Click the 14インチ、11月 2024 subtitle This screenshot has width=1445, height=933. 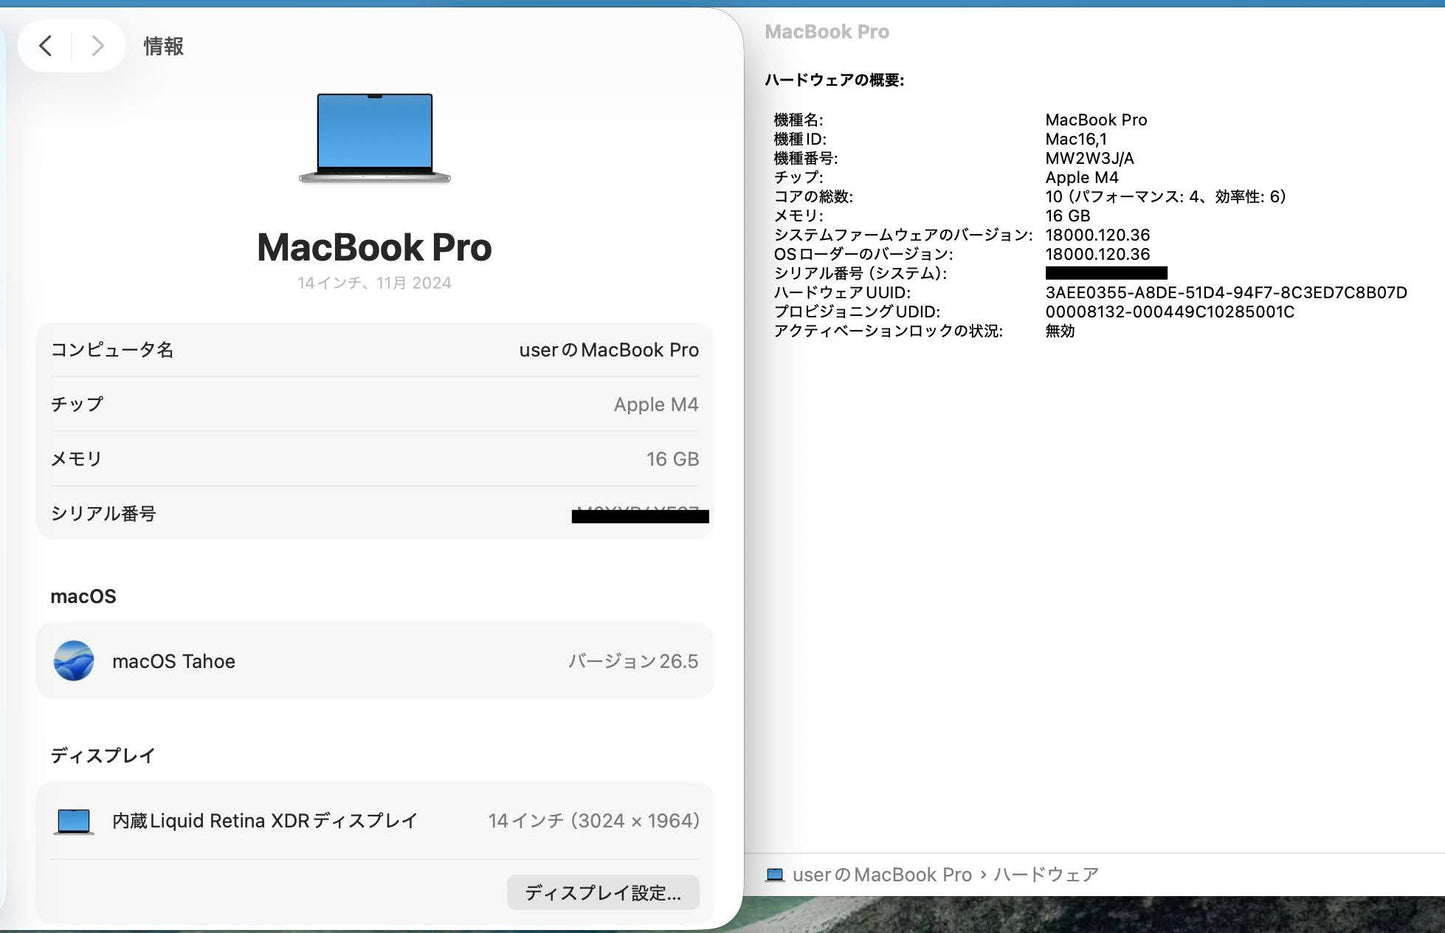(374, 283)
